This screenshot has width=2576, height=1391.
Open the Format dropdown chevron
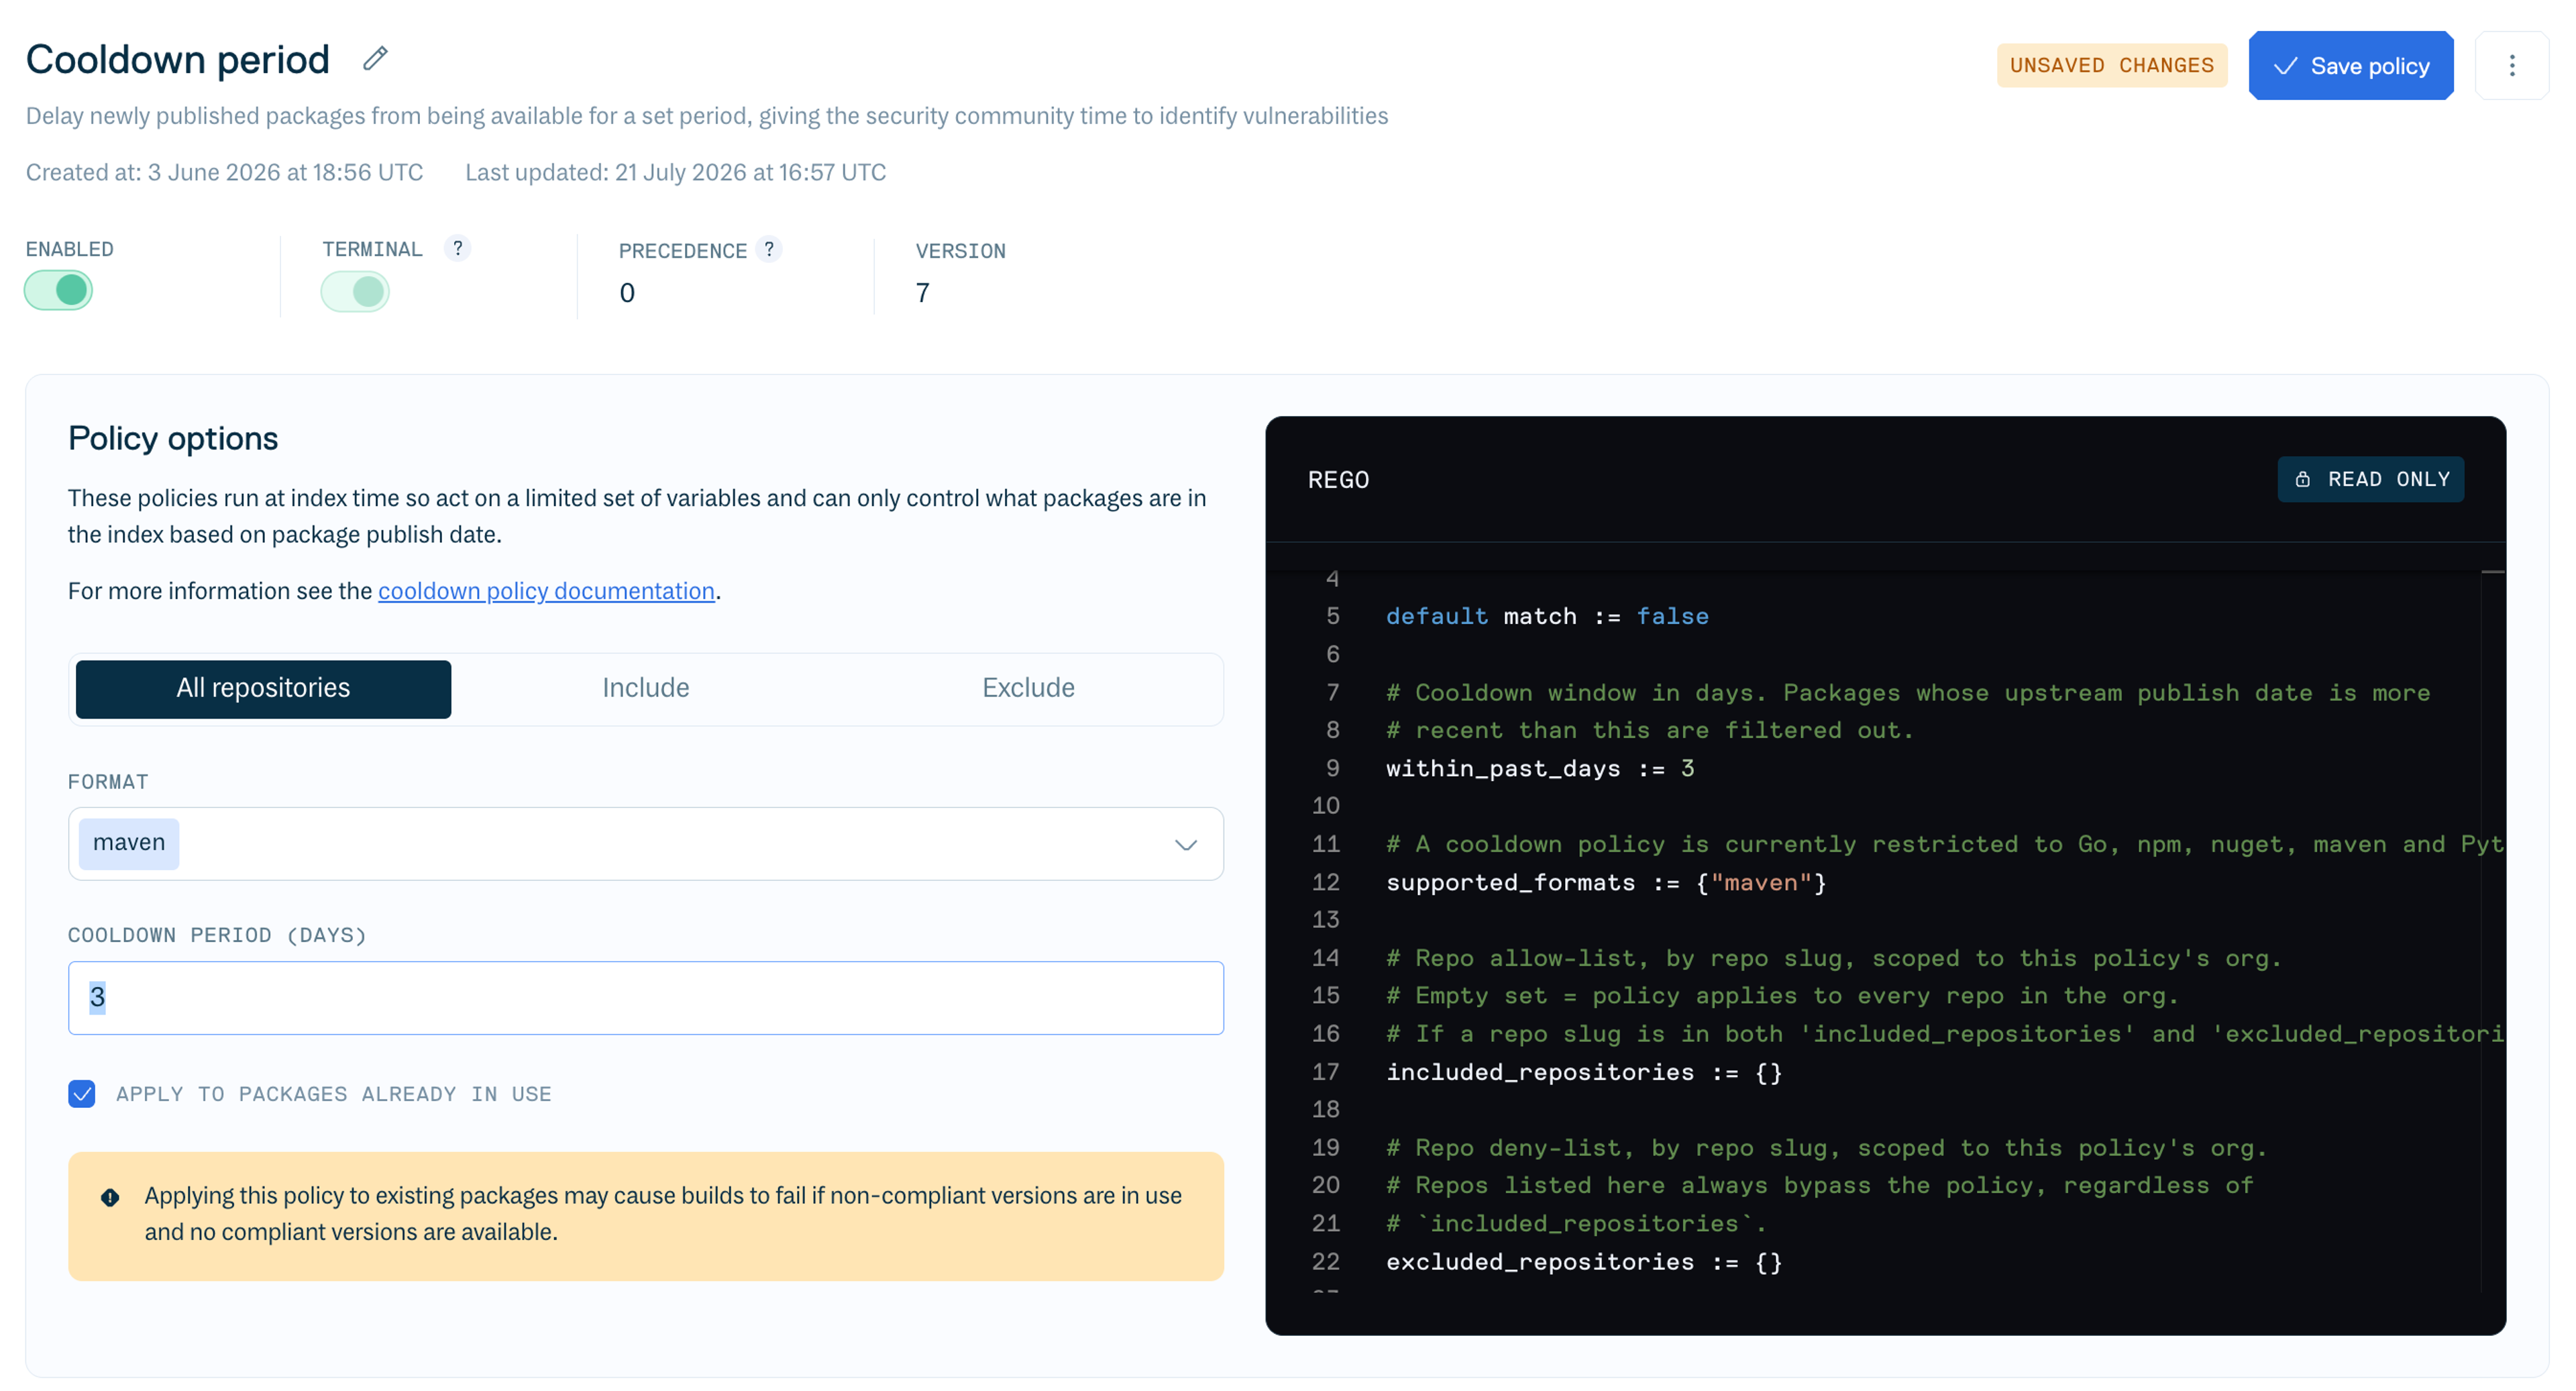1185,845
